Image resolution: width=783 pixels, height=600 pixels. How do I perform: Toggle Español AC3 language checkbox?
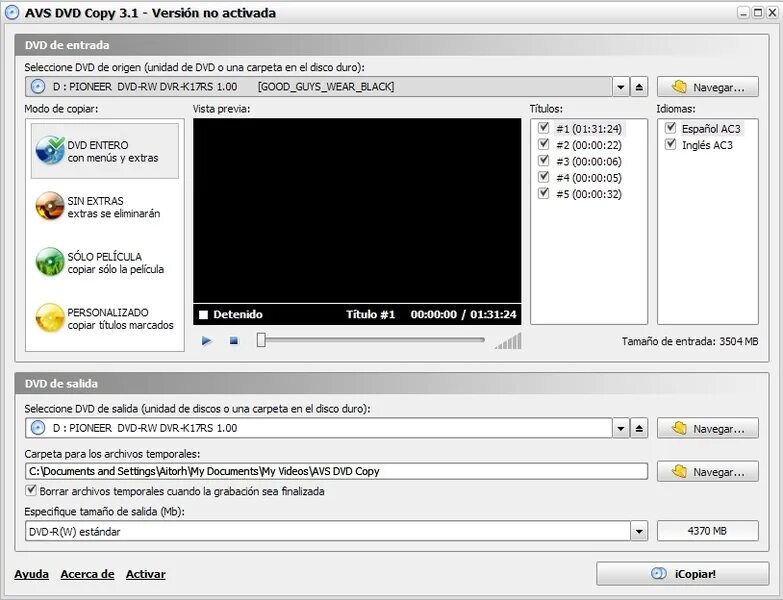coord(671,128)
